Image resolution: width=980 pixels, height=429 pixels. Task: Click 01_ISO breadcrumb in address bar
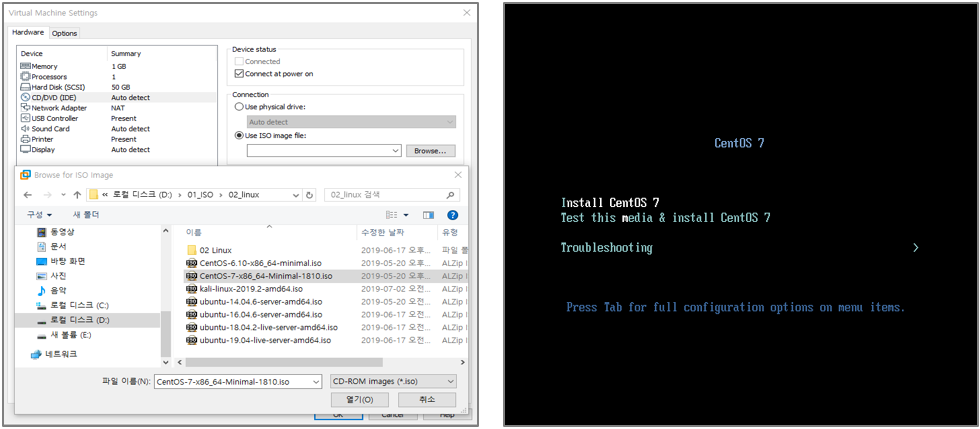point(201,194)
